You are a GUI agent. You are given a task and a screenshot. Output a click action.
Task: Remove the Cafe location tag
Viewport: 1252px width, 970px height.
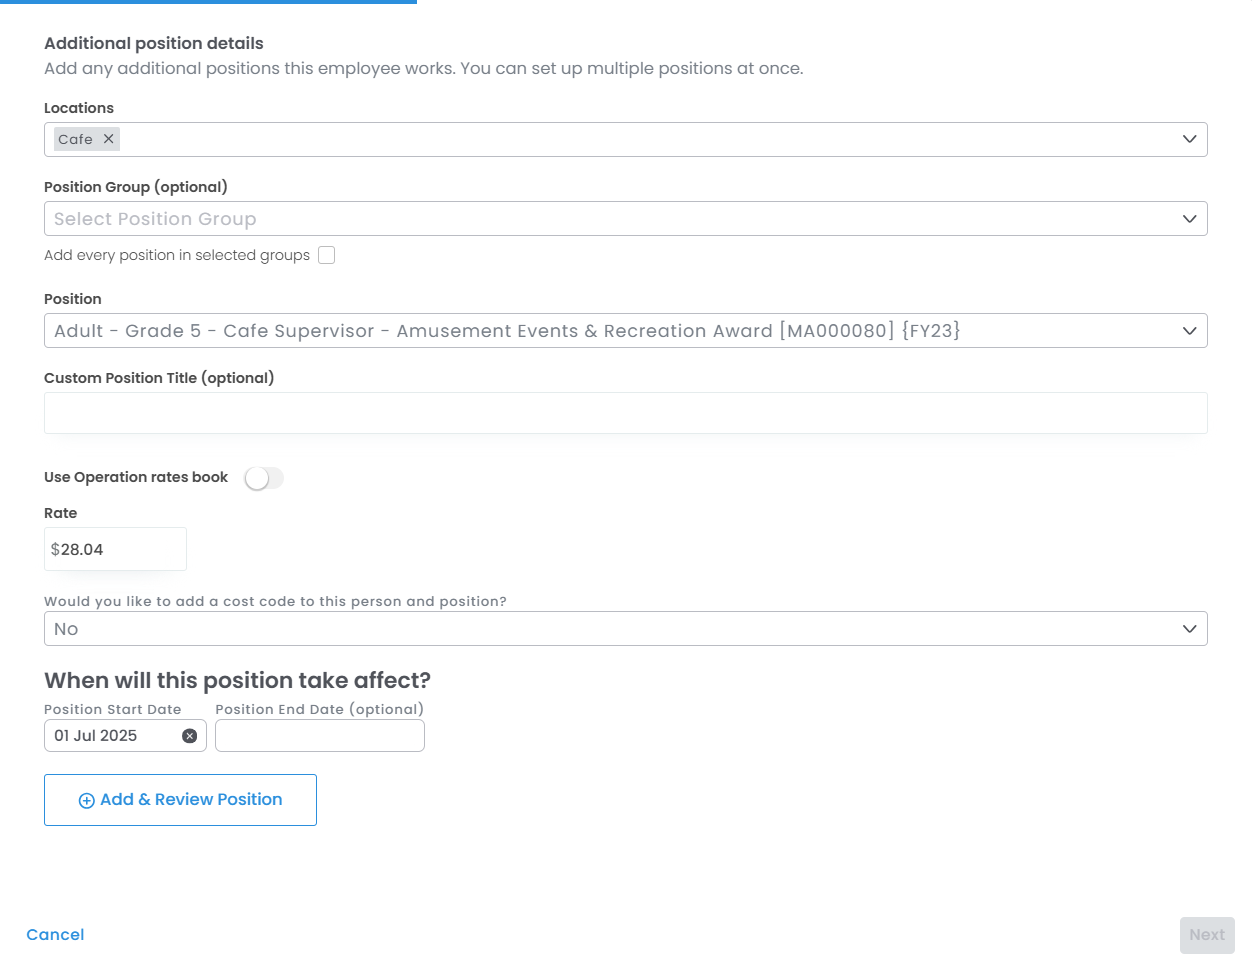pyautogui.click(x=109, y=139)
